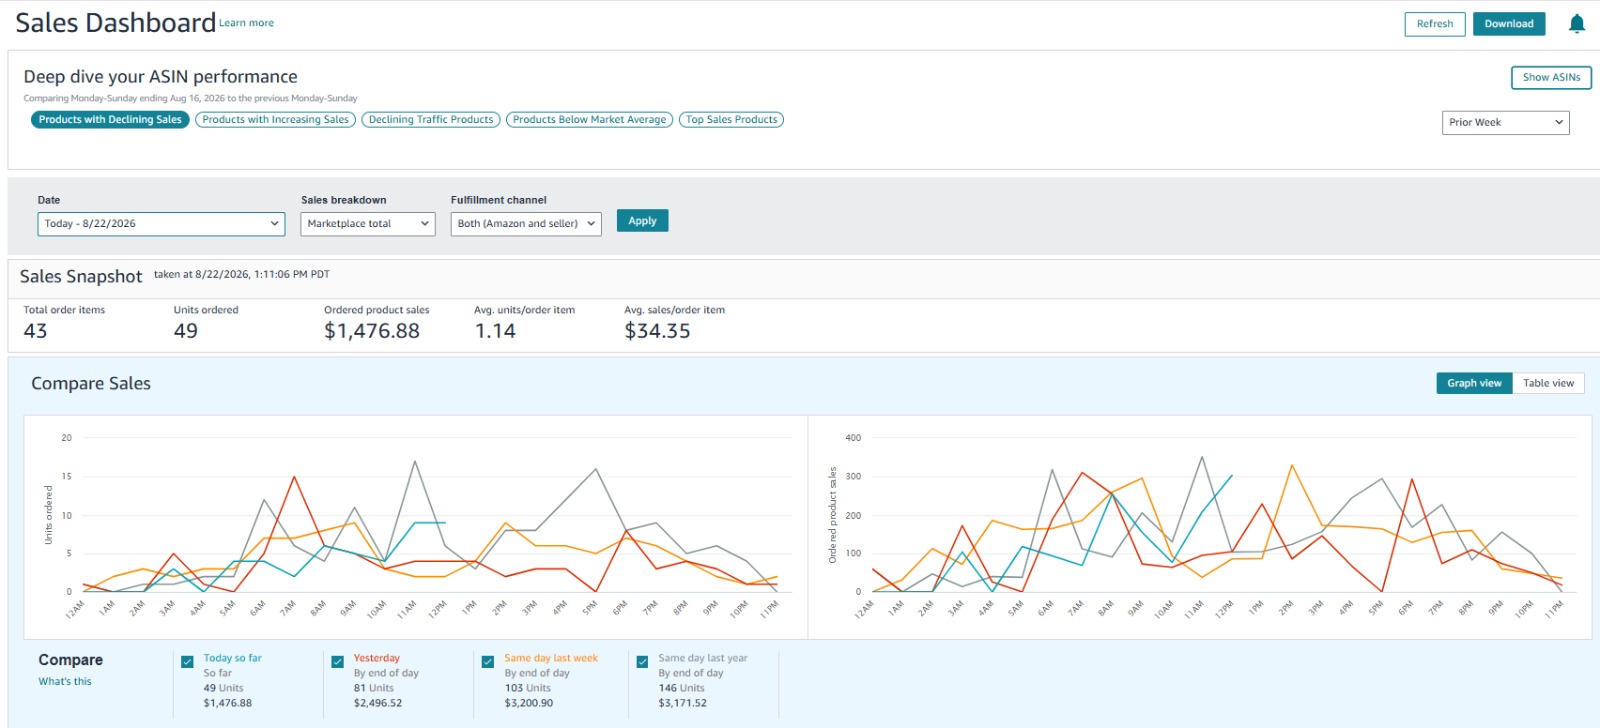Image resolution: width=1600 pixels, height=728 pixels.
Task: Click the Sales Snapshot heading
Action: 81,277
